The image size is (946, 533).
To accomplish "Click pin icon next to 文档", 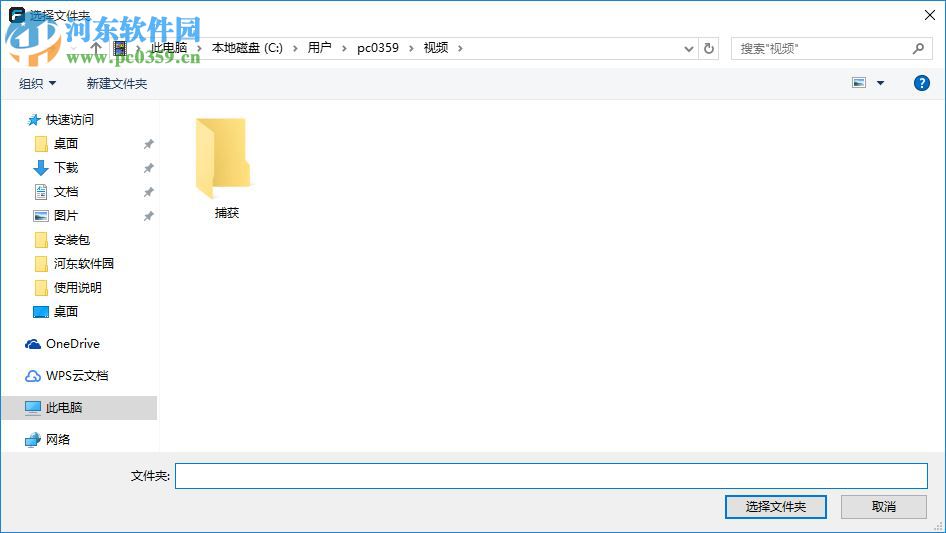I will coord(148,192).
